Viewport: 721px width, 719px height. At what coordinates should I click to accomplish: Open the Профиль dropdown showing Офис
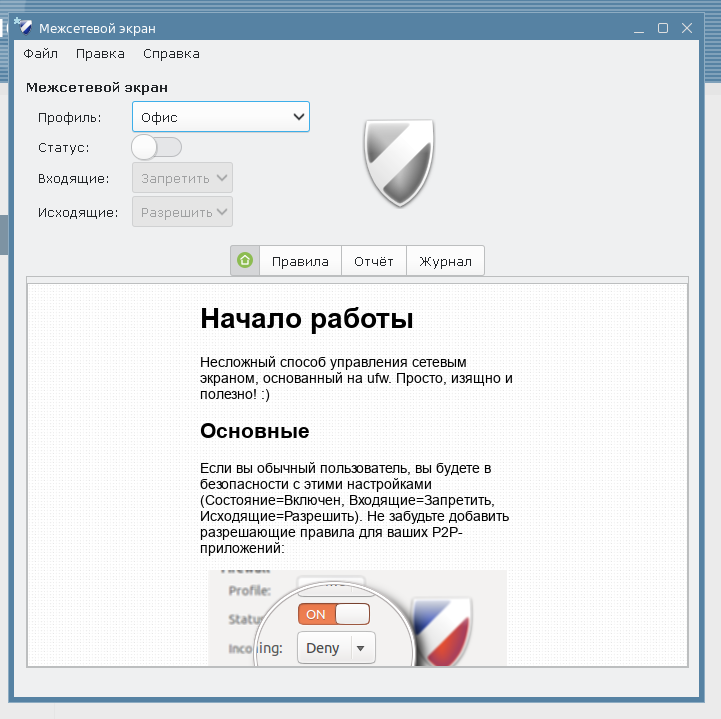click(x=221, y=117)
